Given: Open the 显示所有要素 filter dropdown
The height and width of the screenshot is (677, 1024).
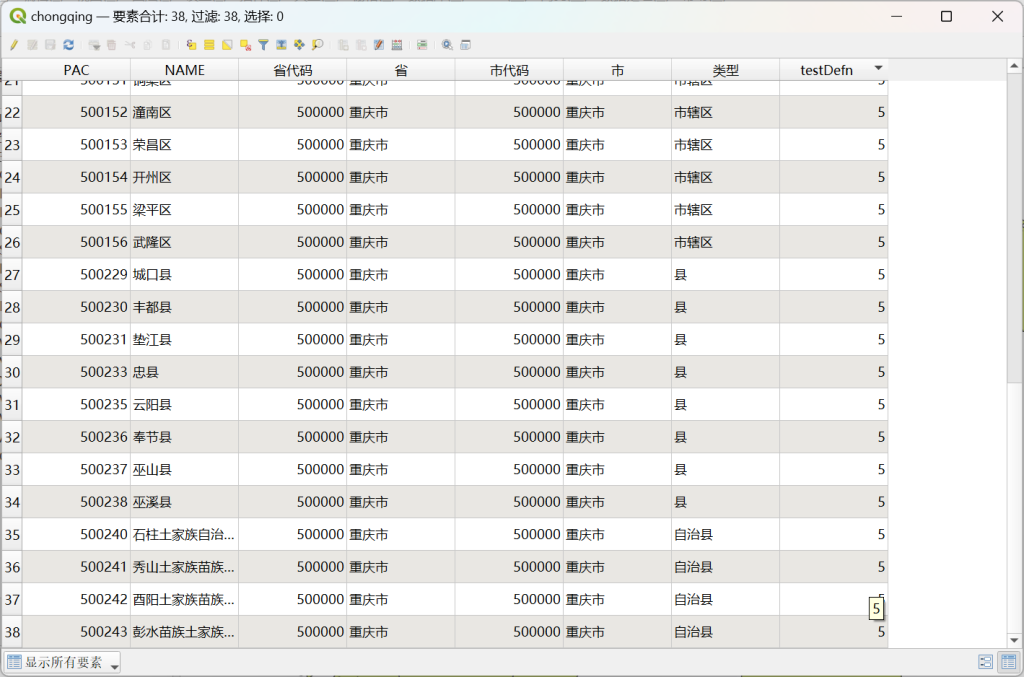Looking at the screenshot, I should click(63, 662).
